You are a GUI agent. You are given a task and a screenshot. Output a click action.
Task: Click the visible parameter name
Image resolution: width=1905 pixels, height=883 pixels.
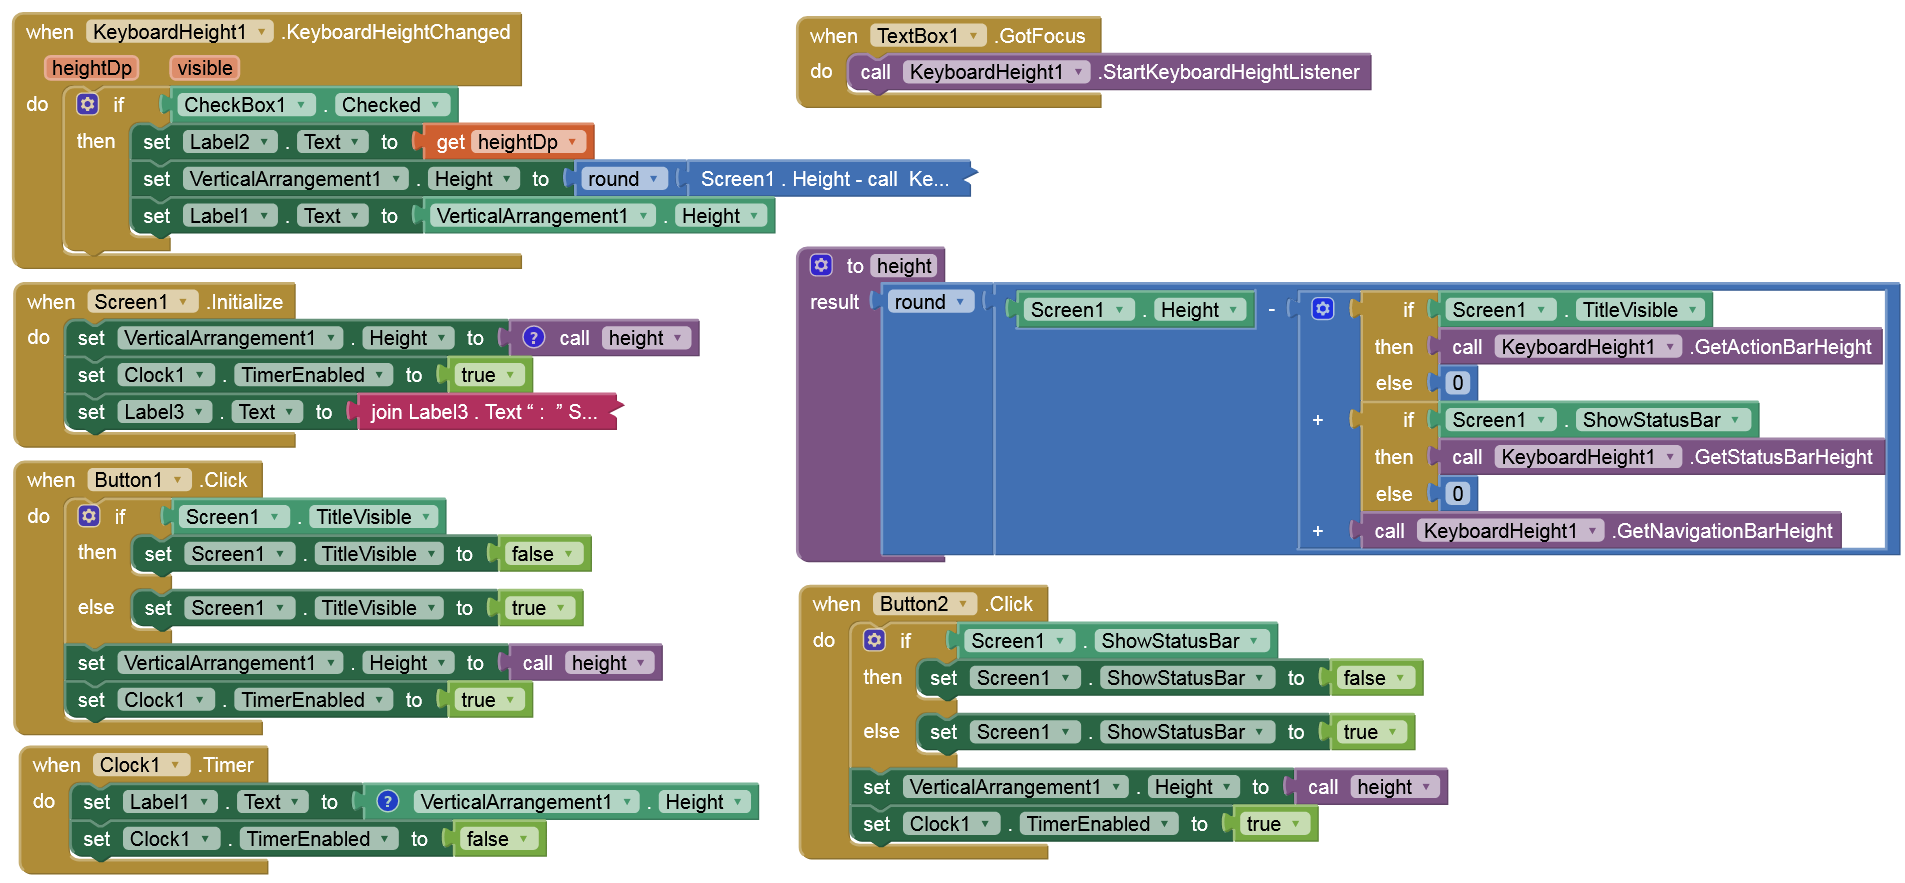click(205, 68)
